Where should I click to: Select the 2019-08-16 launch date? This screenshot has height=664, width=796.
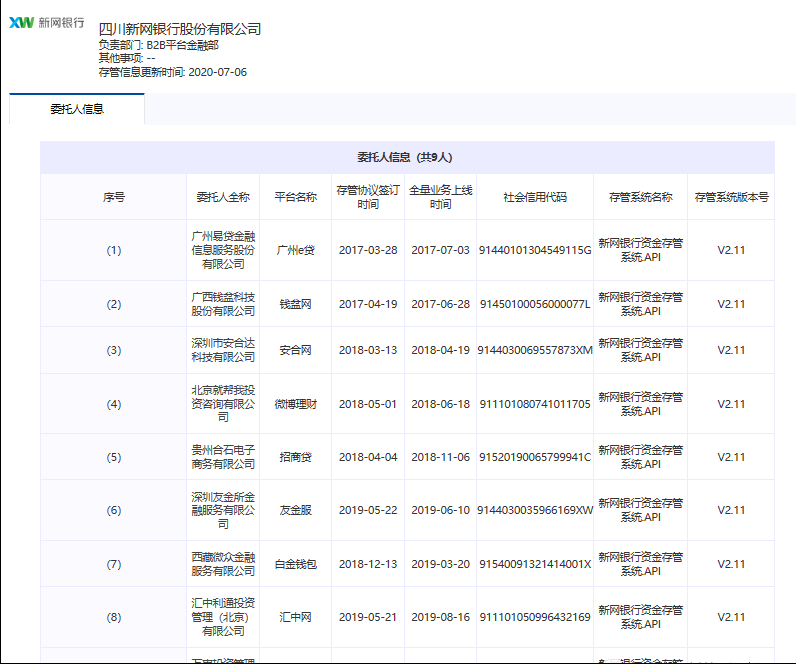pyautogui.click(x=441, y=617)
